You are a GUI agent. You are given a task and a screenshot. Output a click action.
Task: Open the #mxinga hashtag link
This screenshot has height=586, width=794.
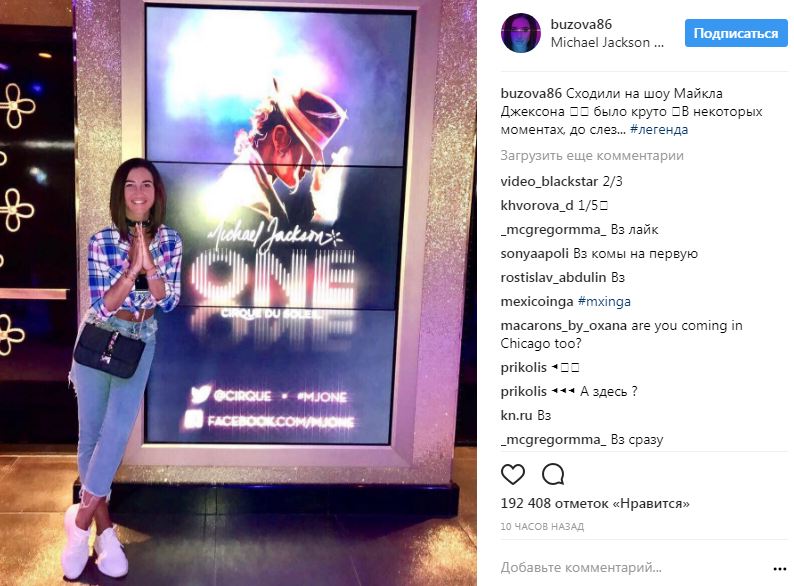click(x=604, y=302)
